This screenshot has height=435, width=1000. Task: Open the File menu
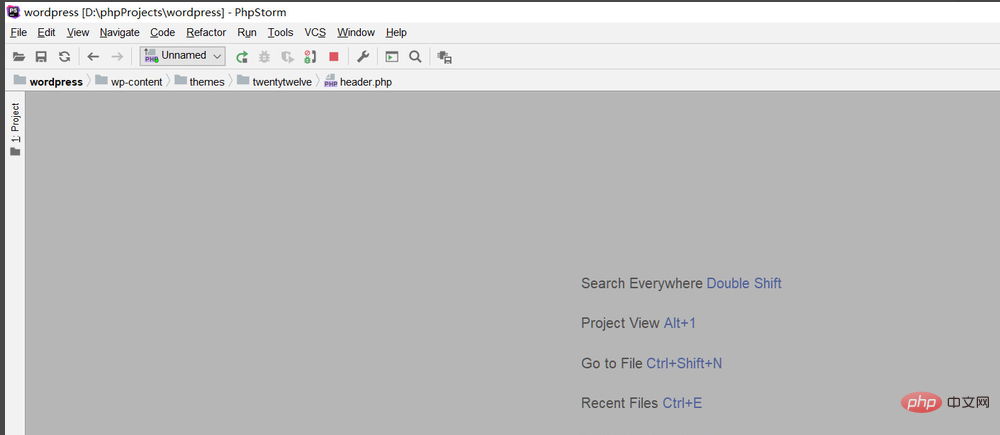click(x=18, y=32)
